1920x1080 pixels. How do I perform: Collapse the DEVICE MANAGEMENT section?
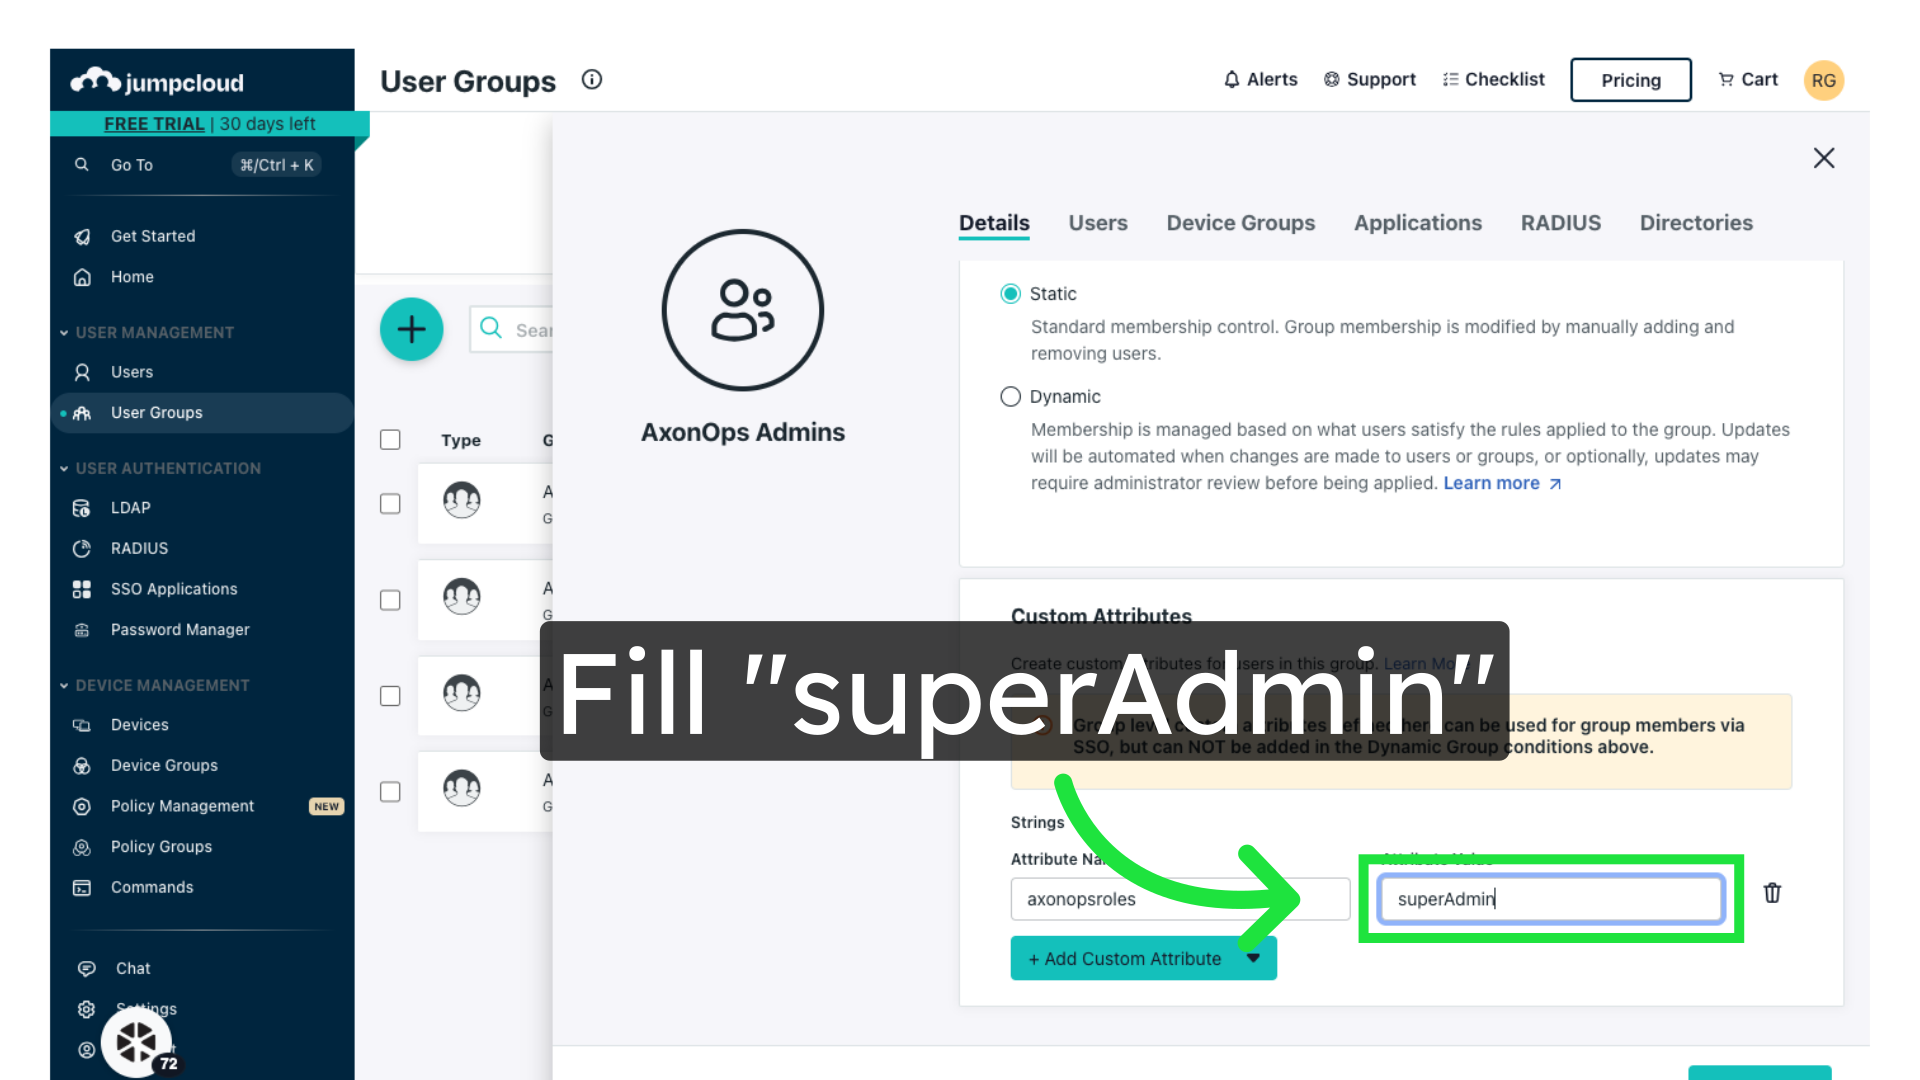coord(64,686)
